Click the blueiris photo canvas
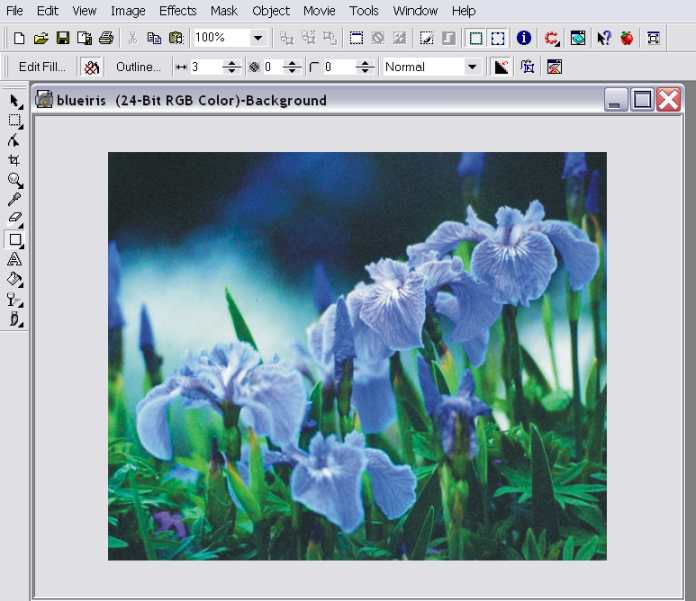The image size is (696, 601). click(x=357, y=355)
